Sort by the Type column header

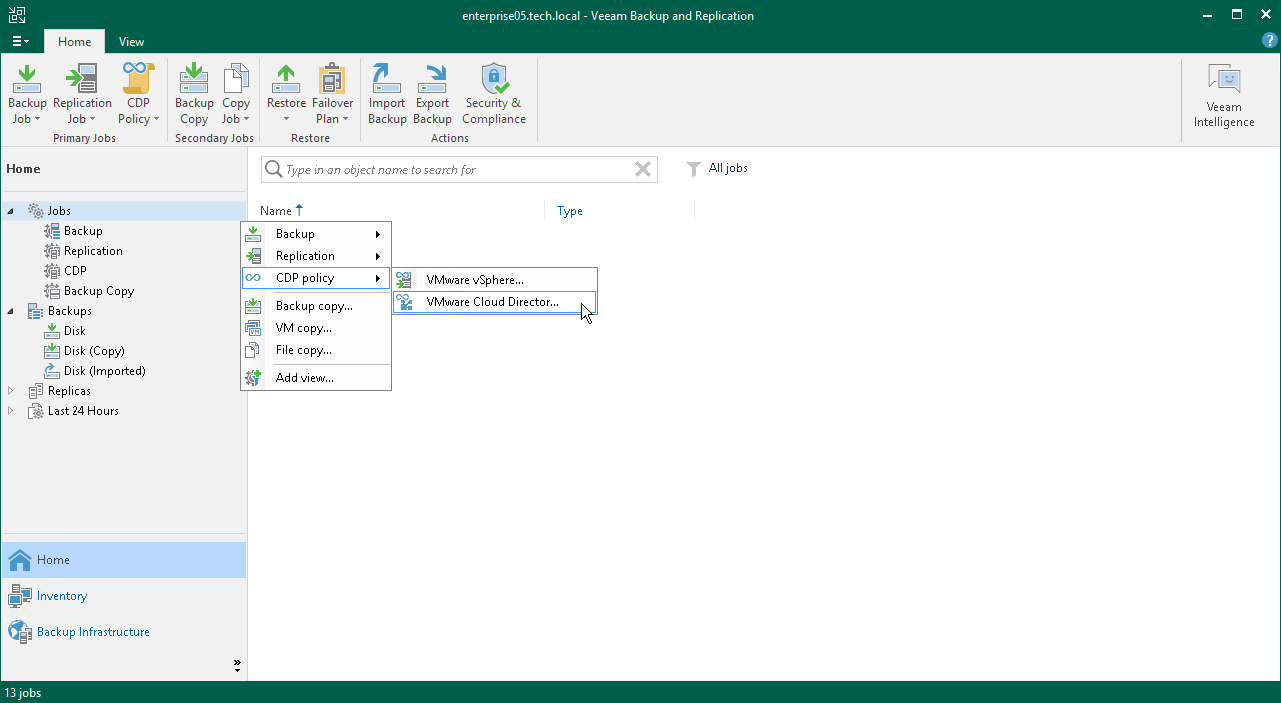pyautogui.click(x=570, y=211)
